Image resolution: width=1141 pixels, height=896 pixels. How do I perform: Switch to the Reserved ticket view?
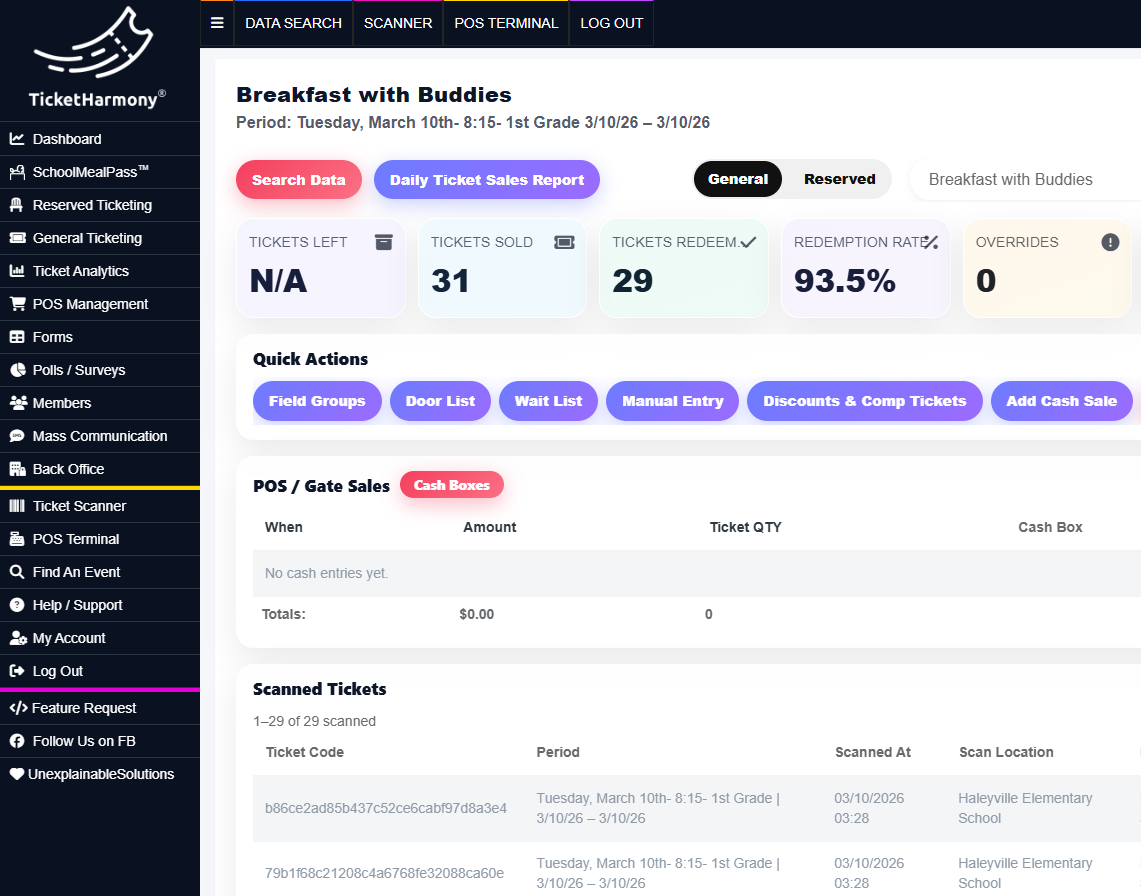pos(839,179)
